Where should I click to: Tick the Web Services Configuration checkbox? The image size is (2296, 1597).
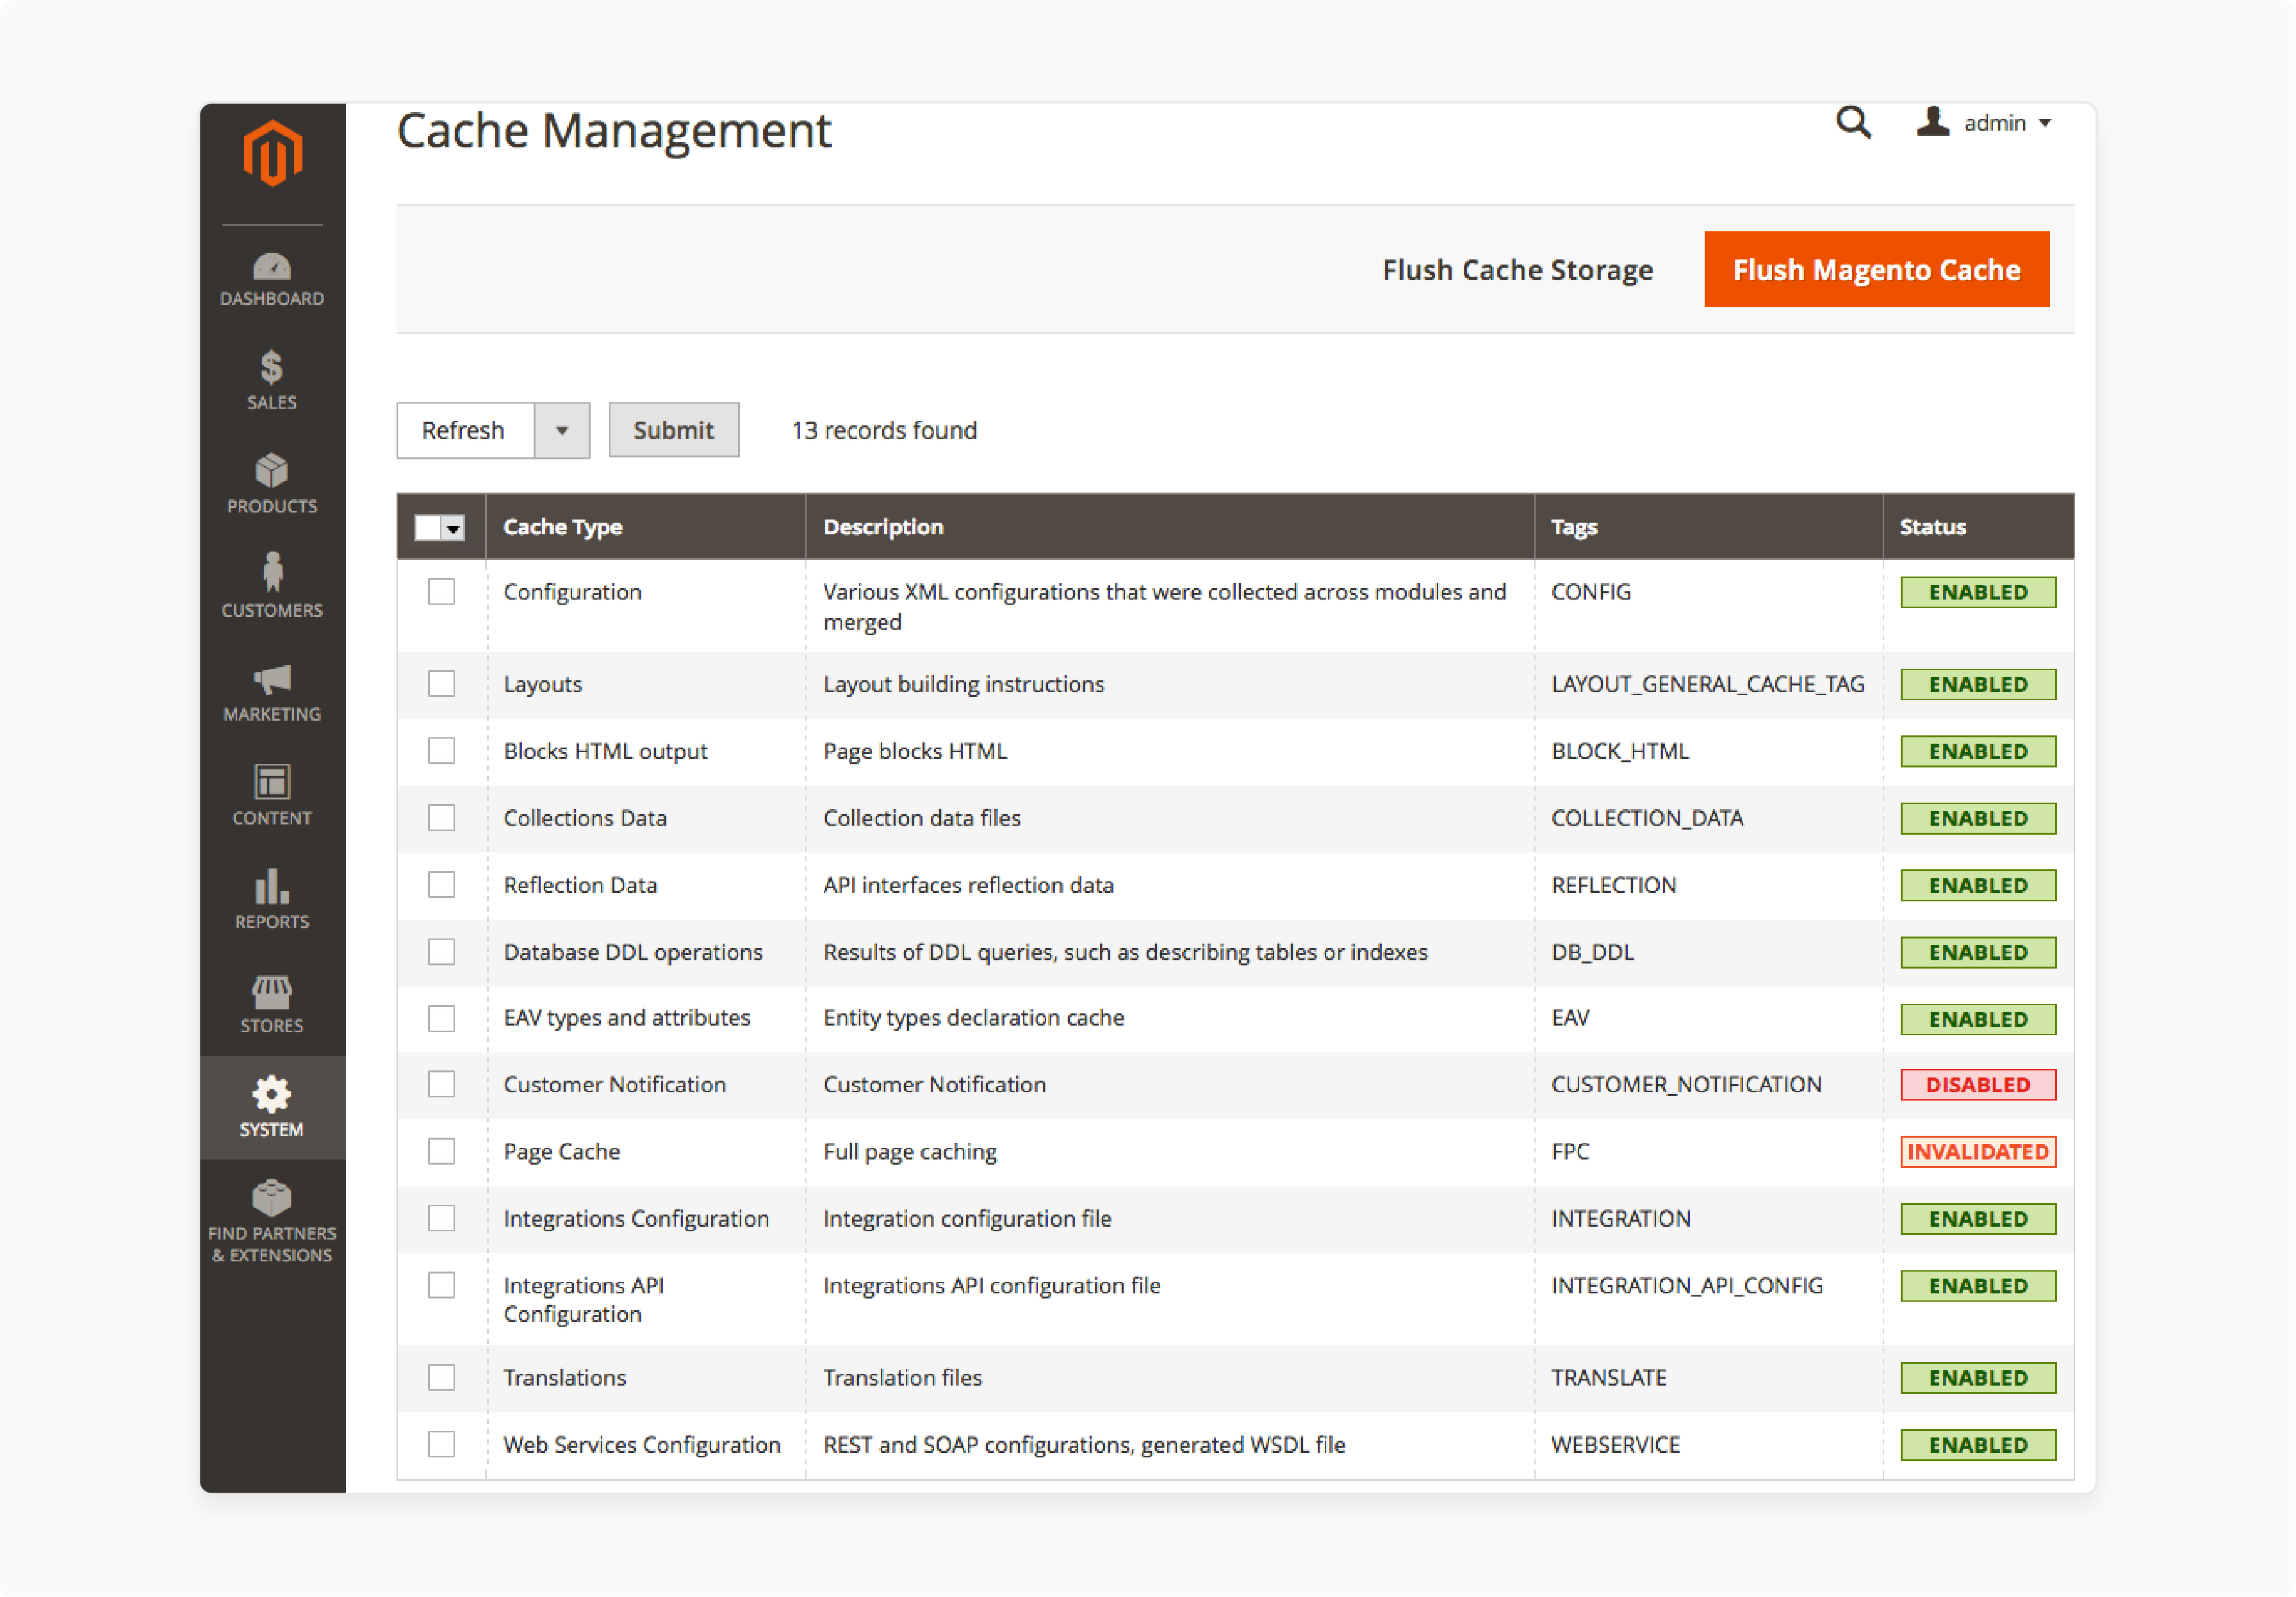[x=441, y=1444]
